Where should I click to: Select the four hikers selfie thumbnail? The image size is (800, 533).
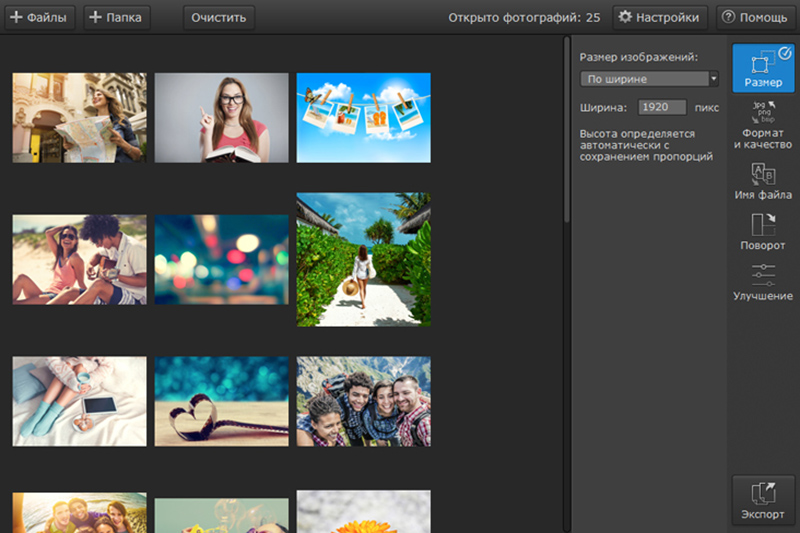[363, 401]
